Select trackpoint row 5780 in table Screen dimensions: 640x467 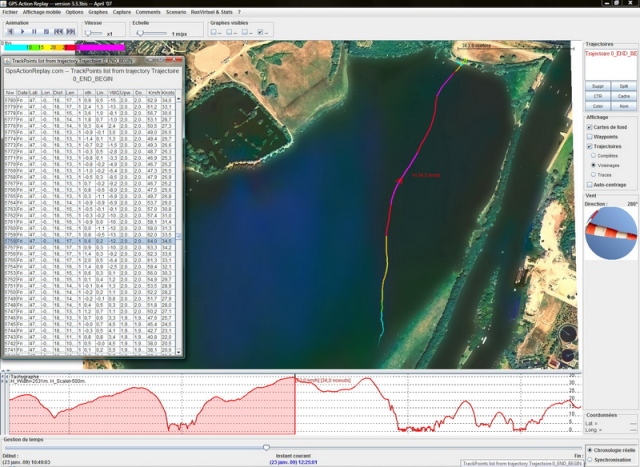[x=89, y=100]
